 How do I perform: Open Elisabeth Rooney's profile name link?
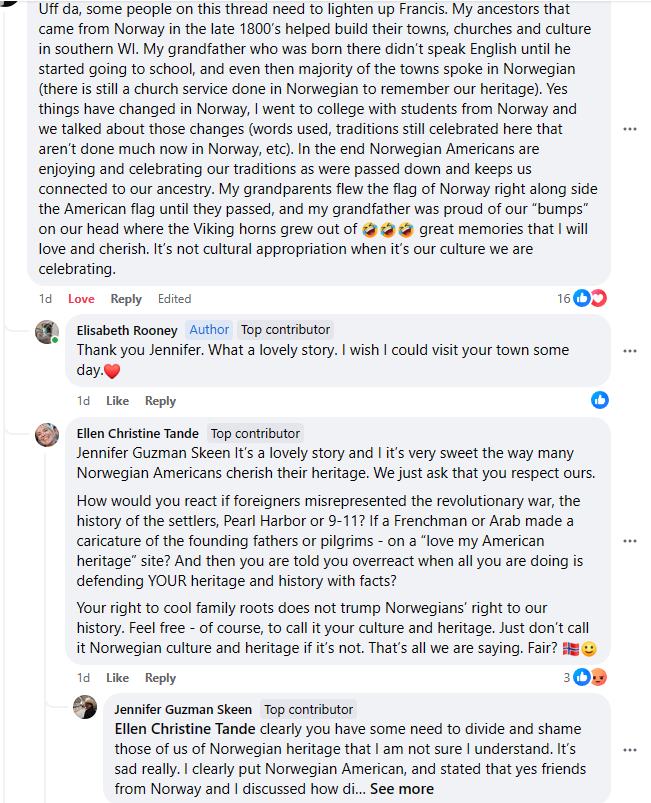pyautogui.click(x=127, y=330)
